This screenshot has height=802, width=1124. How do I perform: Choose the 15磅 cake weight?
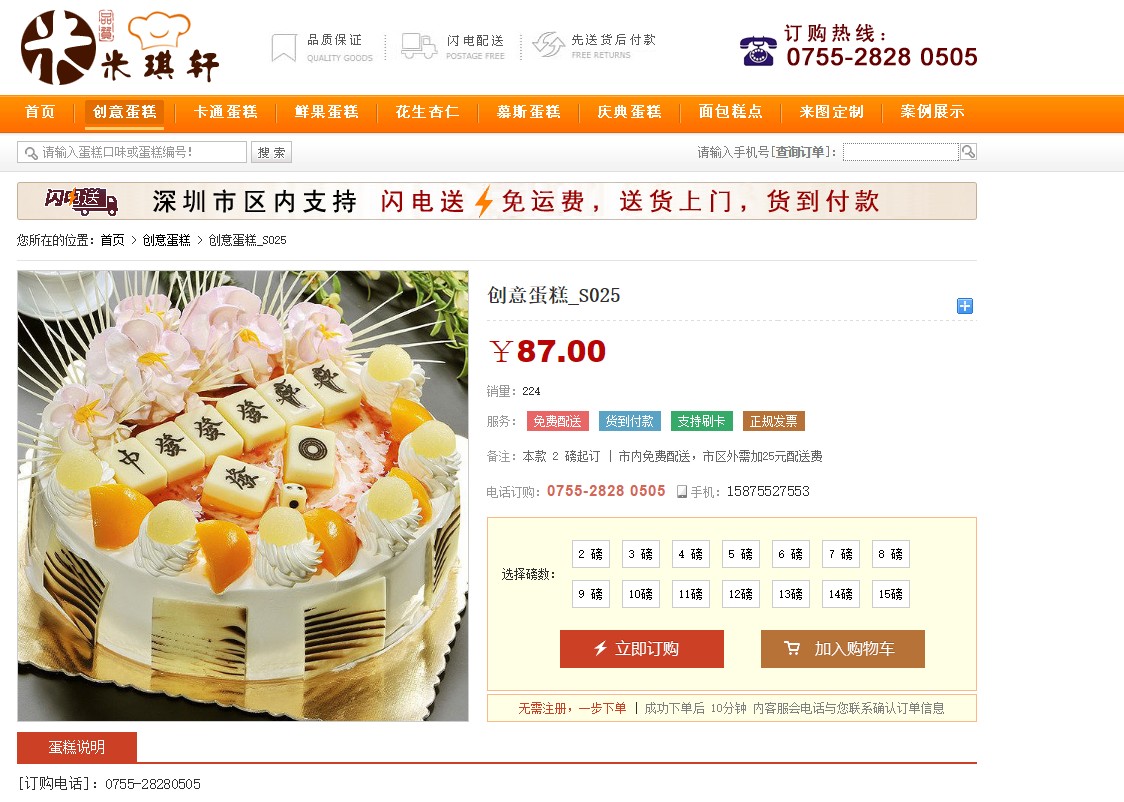pyautogui.click(x=890, y=594)
